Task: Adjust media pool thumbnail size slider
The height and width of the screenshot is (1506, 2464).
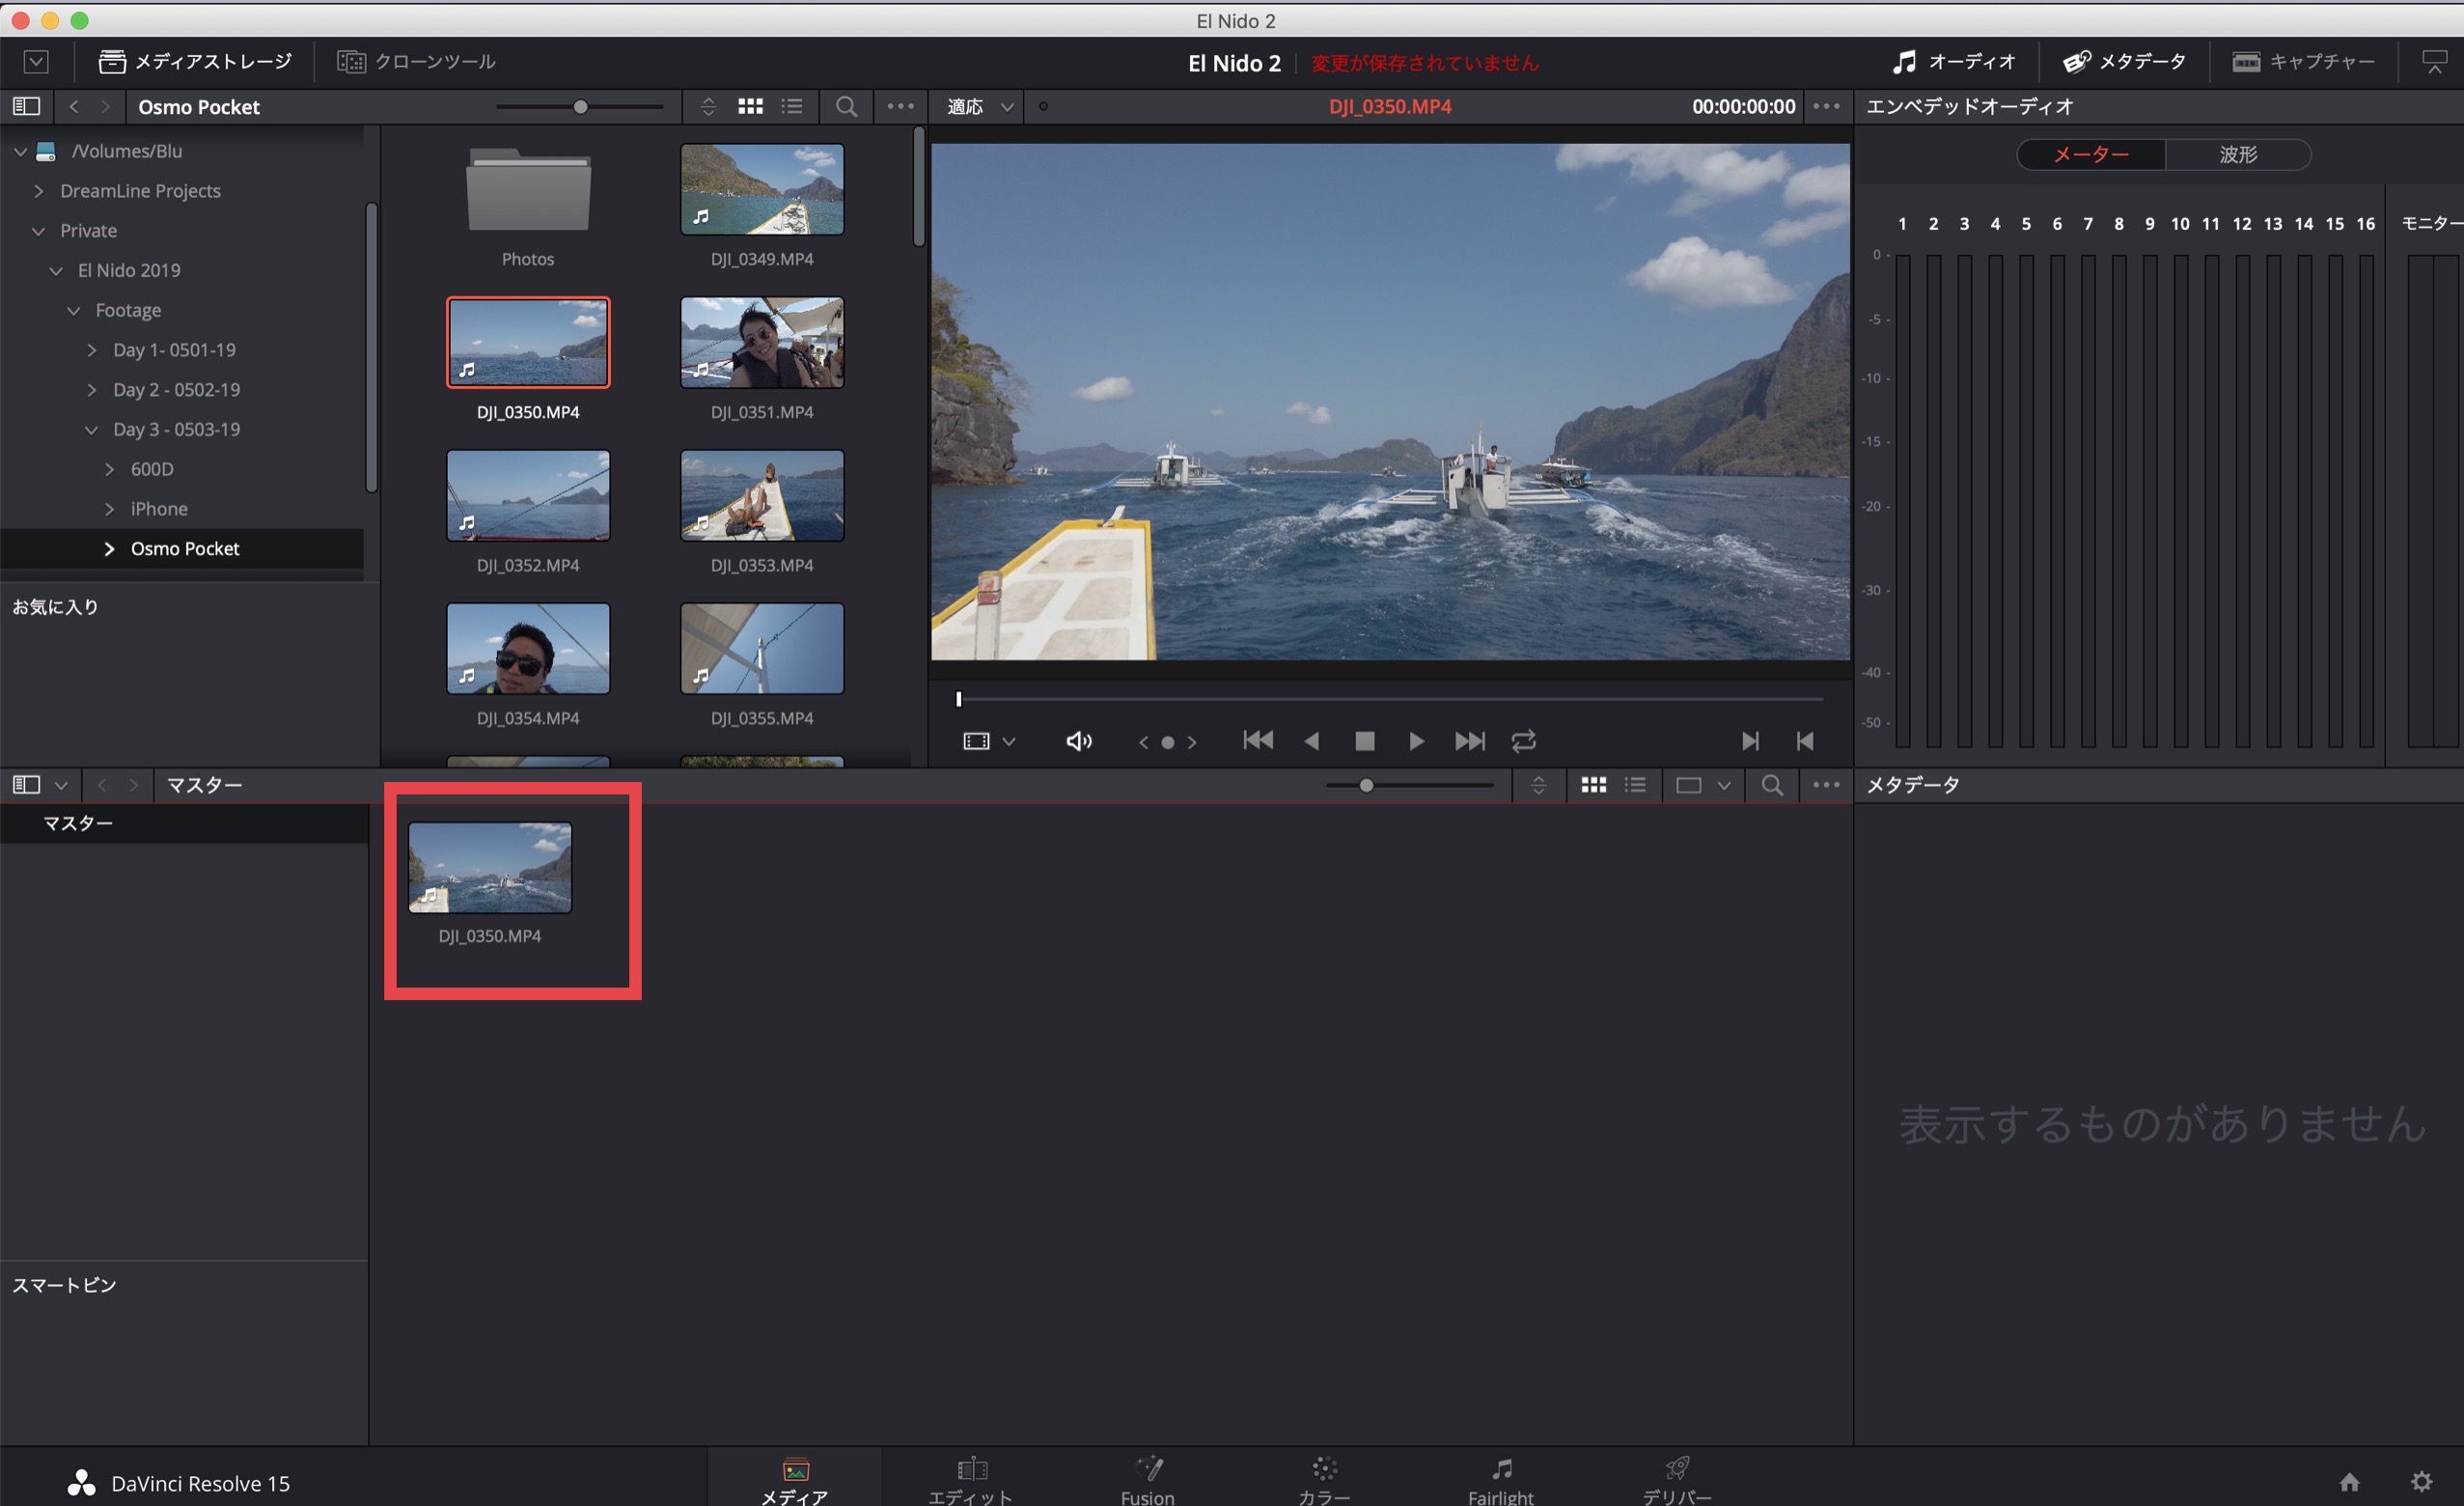Action: point(1366,785)
